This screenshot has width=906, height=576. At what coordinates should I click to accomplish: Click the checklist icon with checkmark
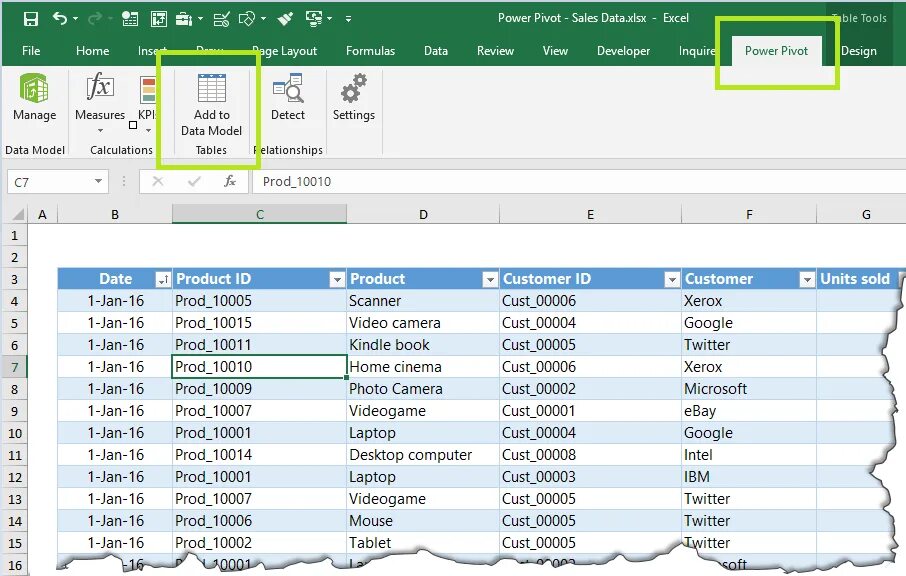221,18
